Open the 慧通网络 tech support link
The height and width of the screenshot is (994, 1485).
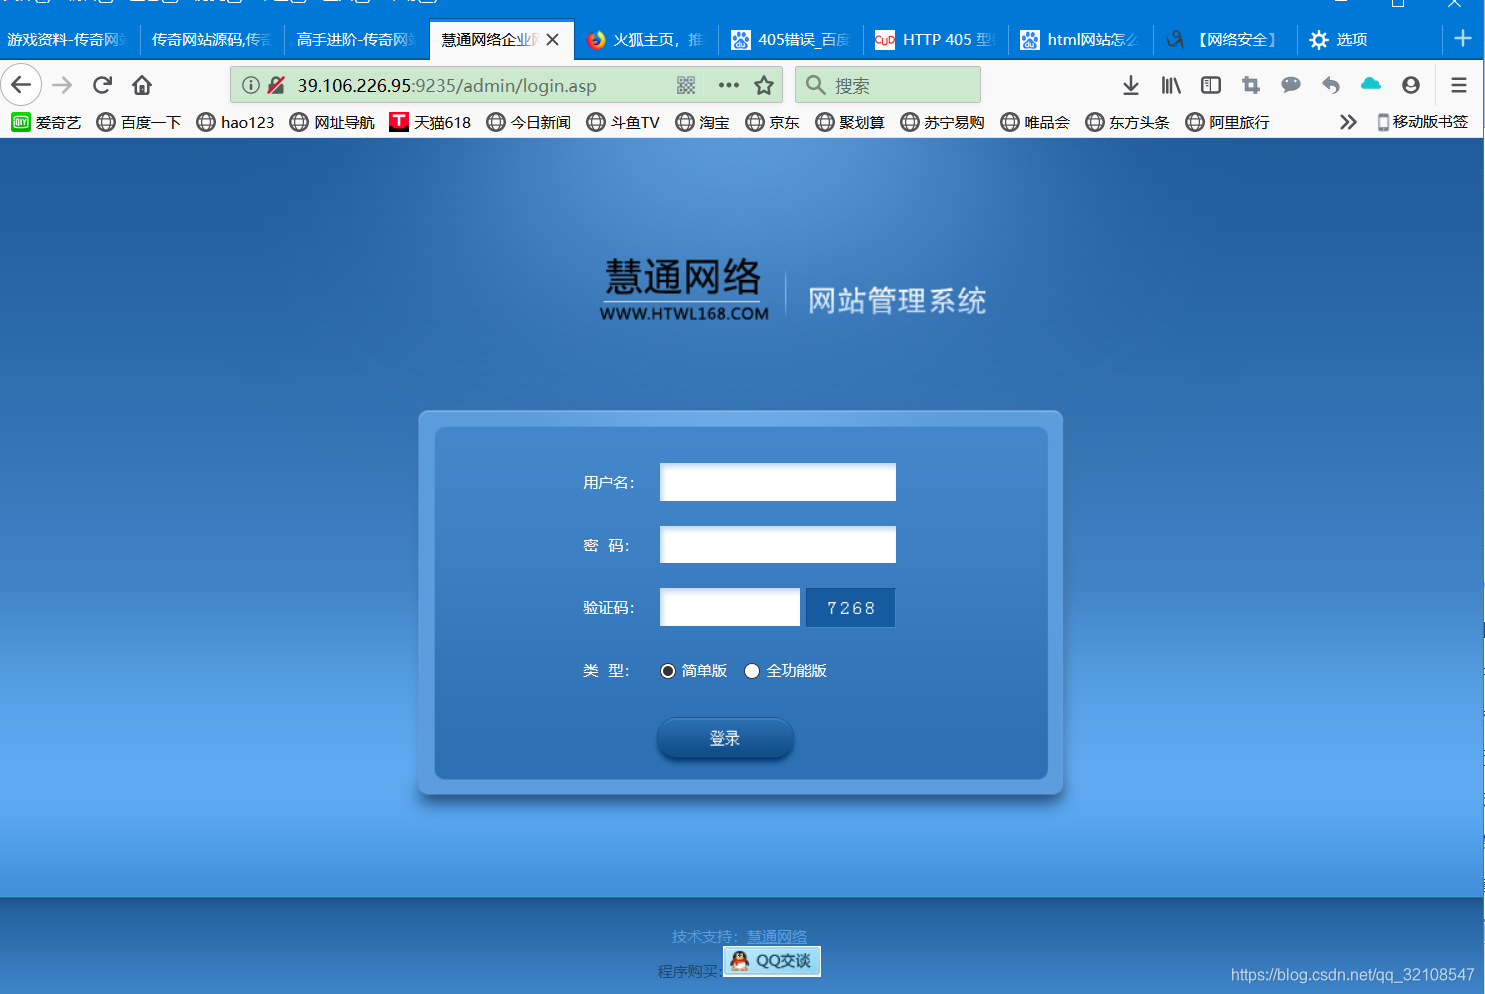(x=777, y=936)
